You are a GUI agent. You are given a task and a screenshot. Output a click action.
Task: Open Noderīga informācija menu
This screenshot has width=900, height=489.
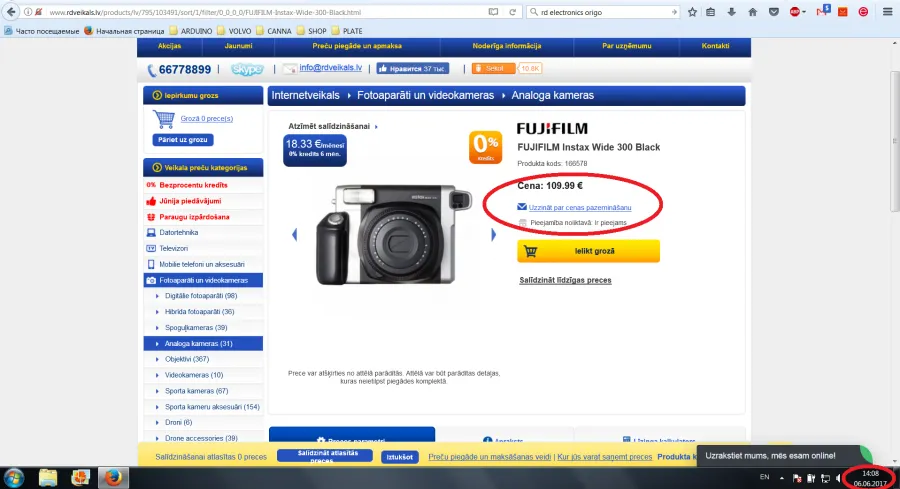point(507,46)
